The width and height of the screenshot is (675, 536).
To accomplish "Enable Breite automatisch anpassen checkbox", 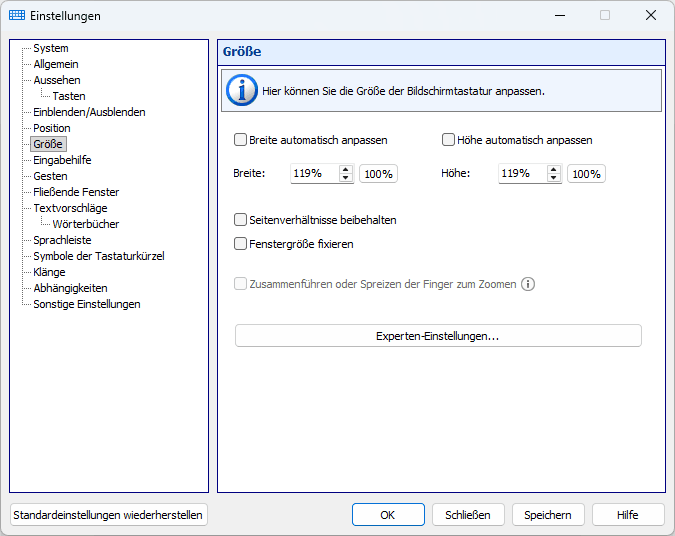I will tap(240, 139).
